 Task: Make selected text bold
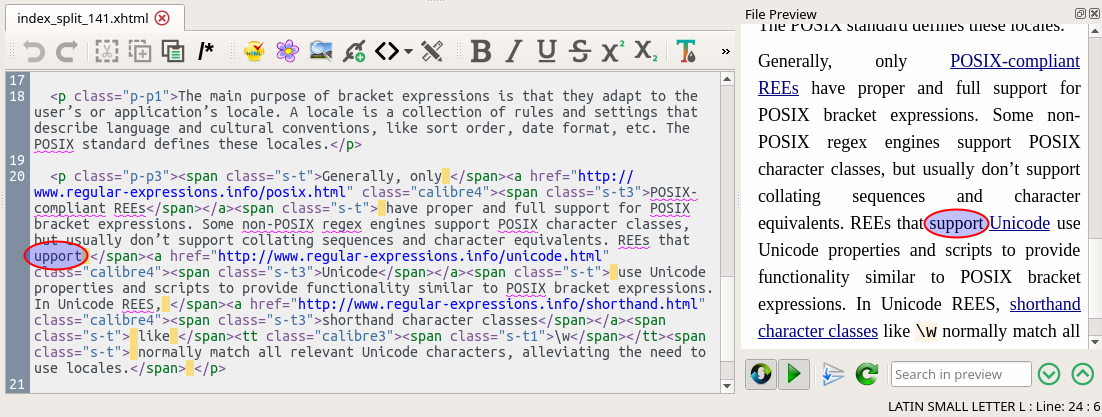click(x=481, y=51)
